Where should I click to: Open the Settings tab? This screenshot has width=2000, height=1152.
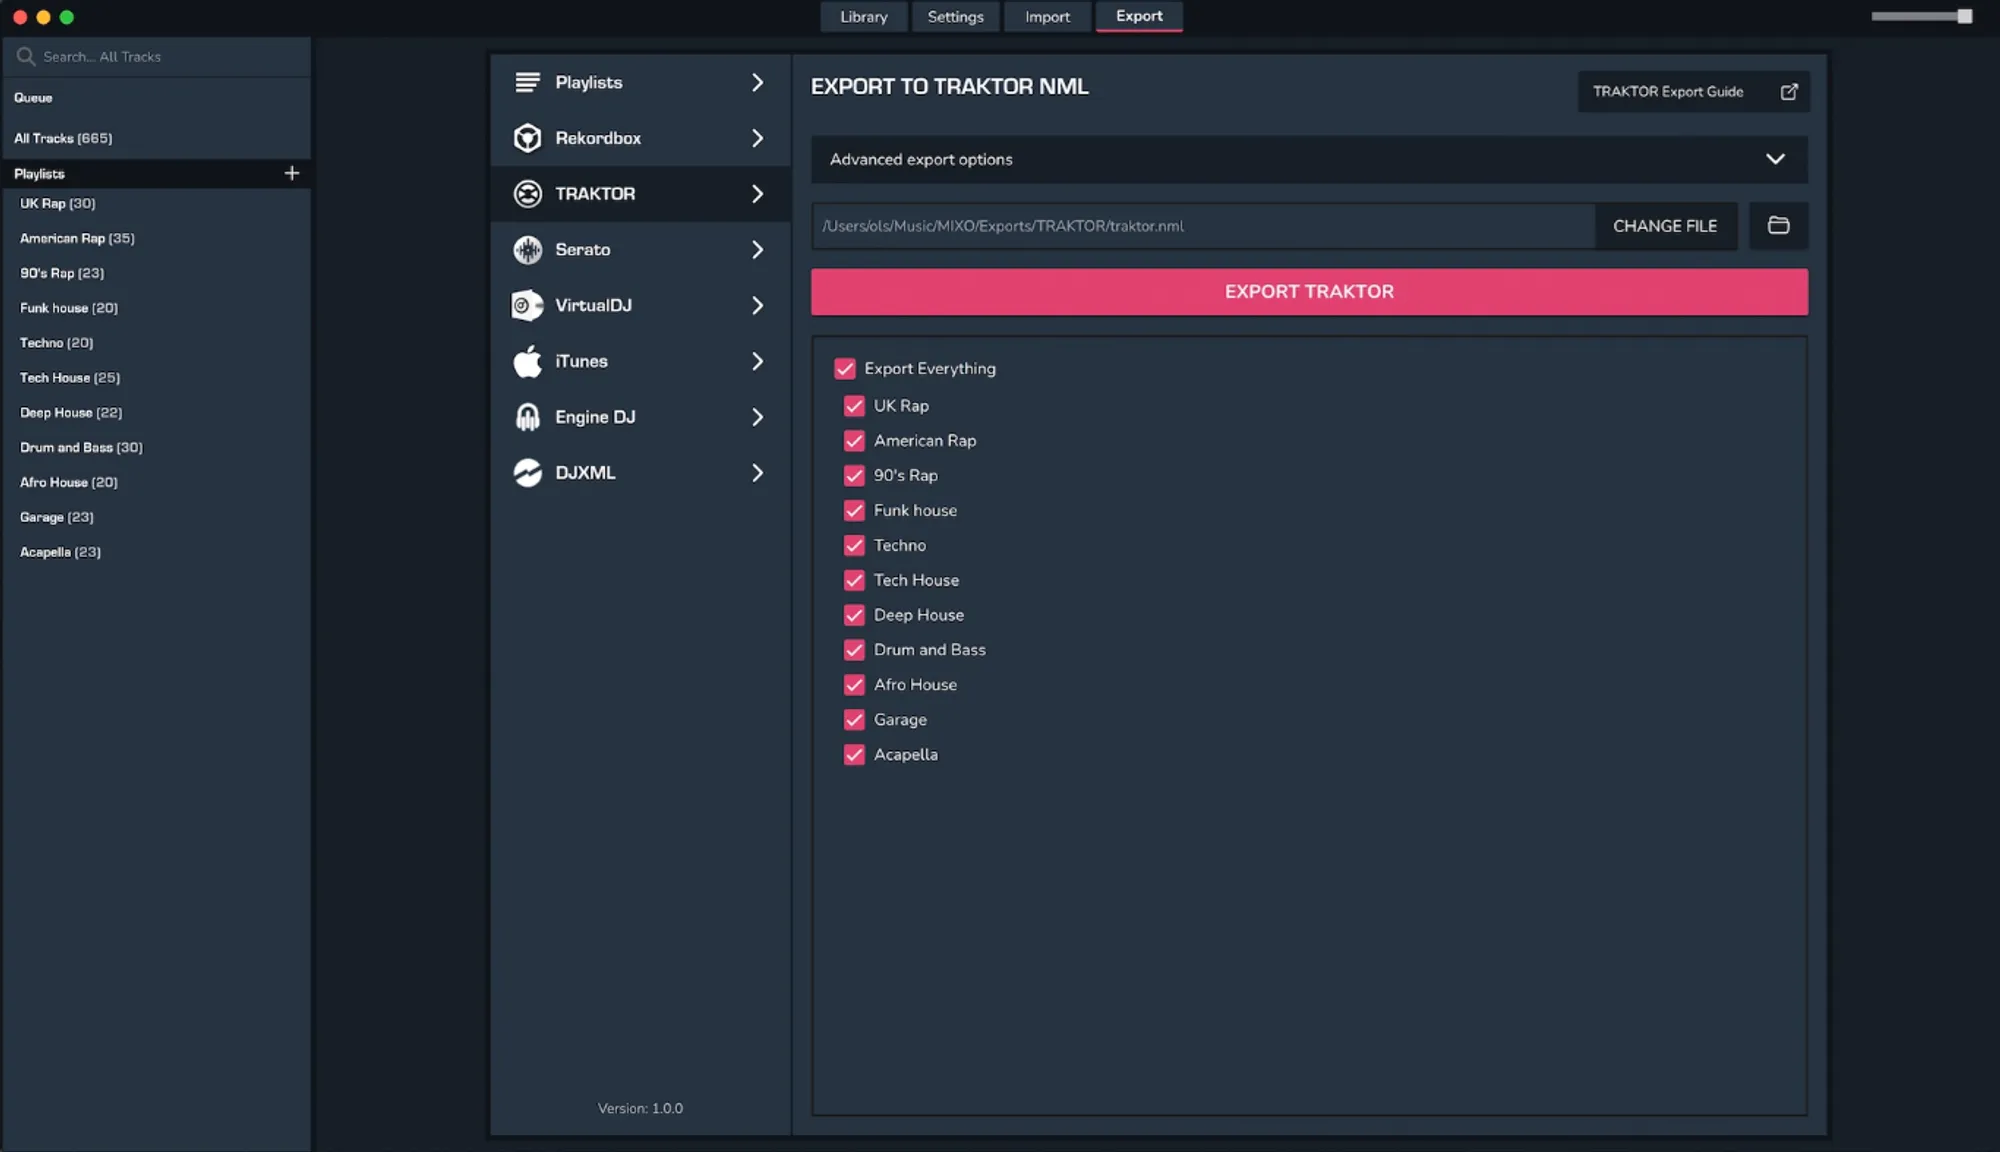[955, 17]
